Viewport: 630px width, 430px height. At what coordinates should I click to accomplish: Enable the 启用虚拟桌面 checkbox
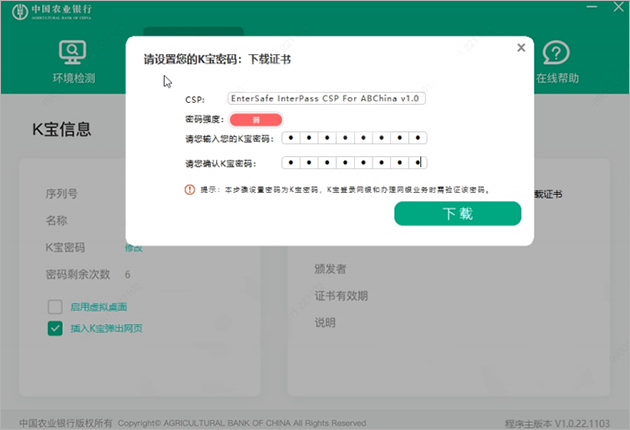[x=55, y=306]
